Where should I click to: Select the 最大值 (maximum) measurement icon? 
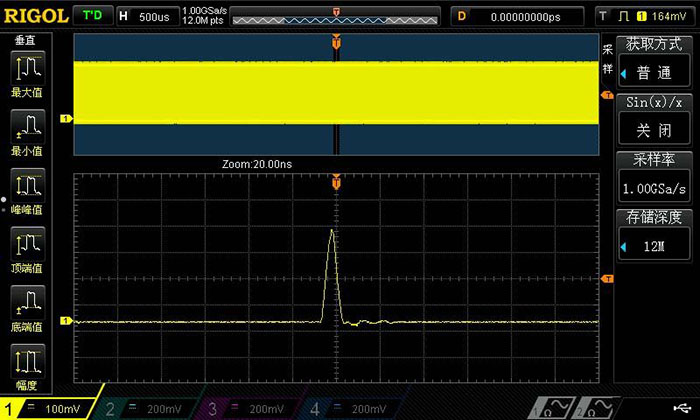tap(27, 75)
